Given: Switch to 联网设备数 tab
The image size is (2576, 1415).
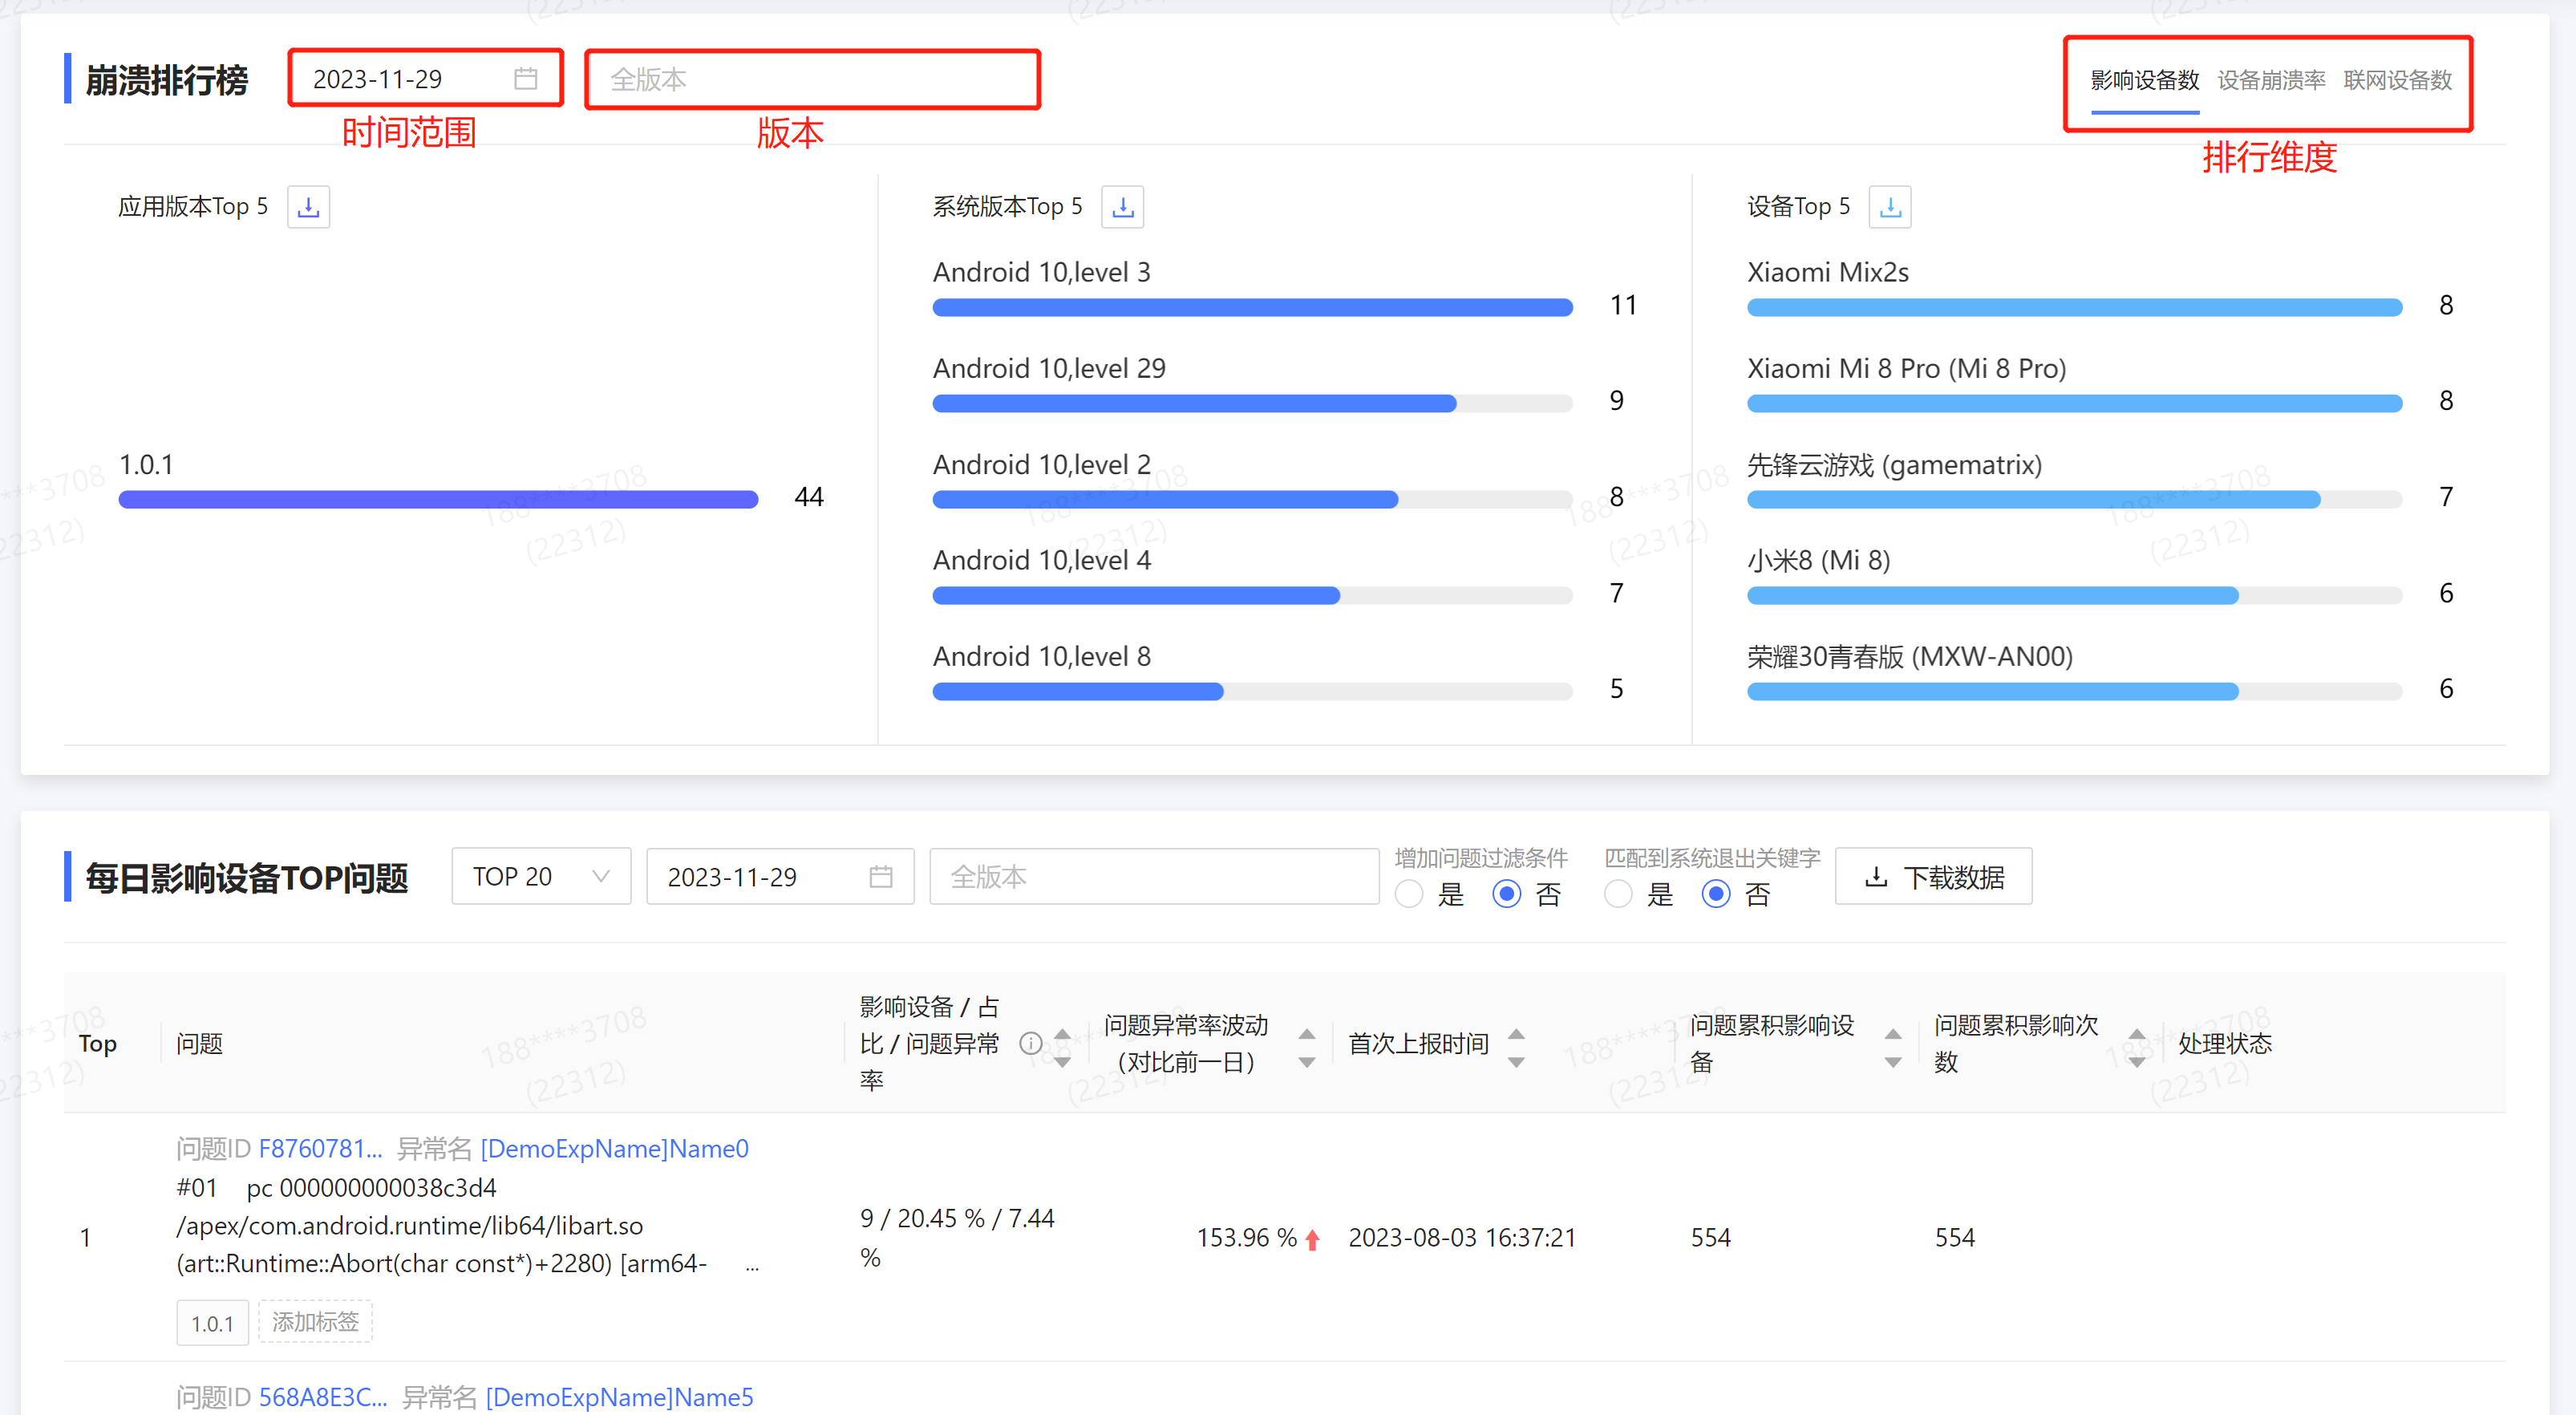Looking at the screenshot, I should click(2397, 80).
